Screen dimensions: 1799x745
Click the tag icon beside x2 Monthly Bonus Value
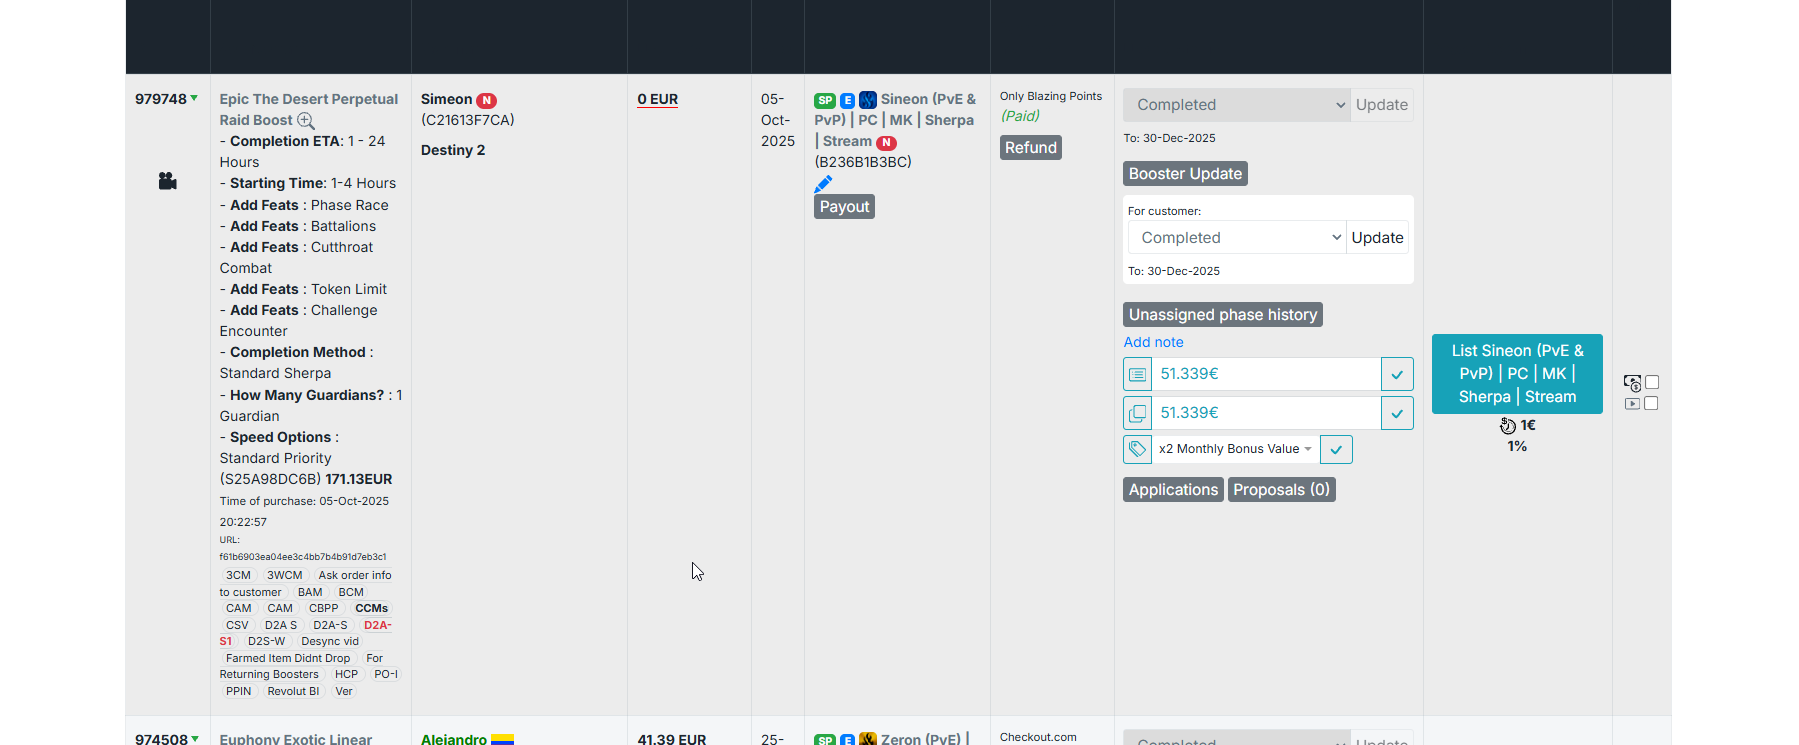coord(1137,449)
